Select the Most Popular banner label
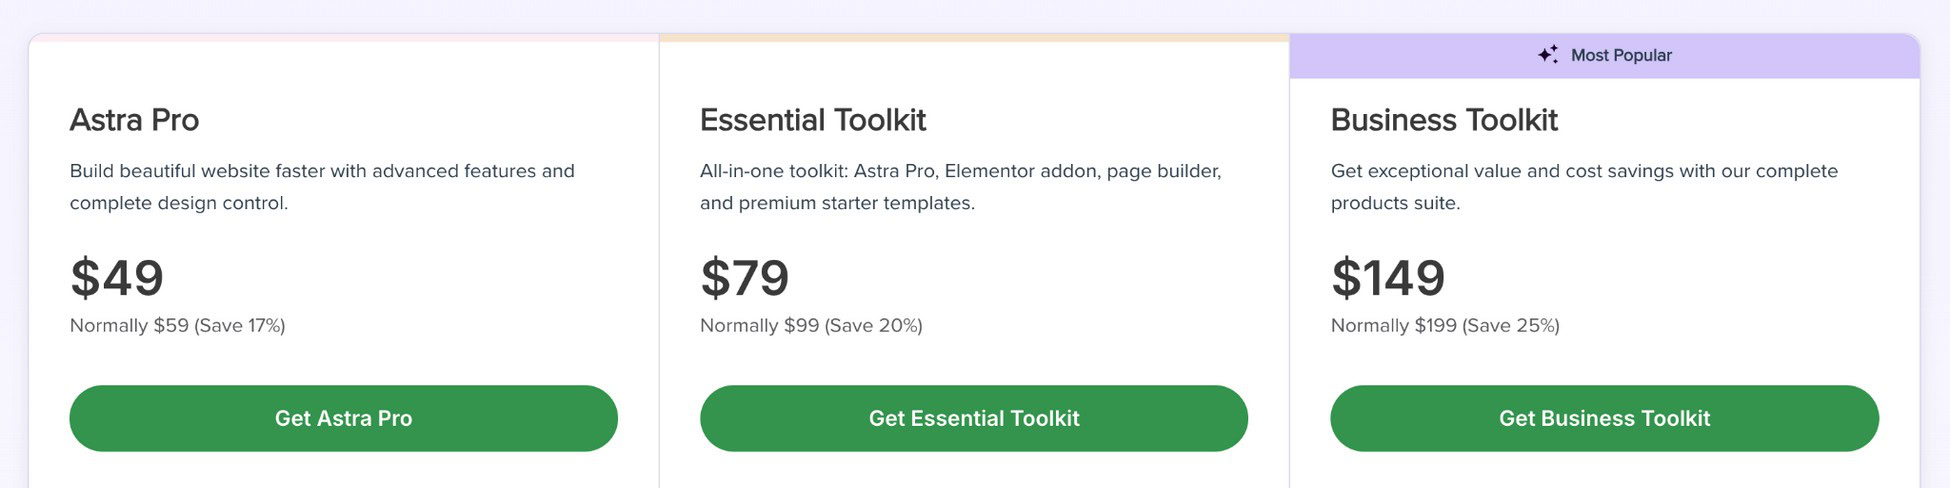 [1621, 55]
